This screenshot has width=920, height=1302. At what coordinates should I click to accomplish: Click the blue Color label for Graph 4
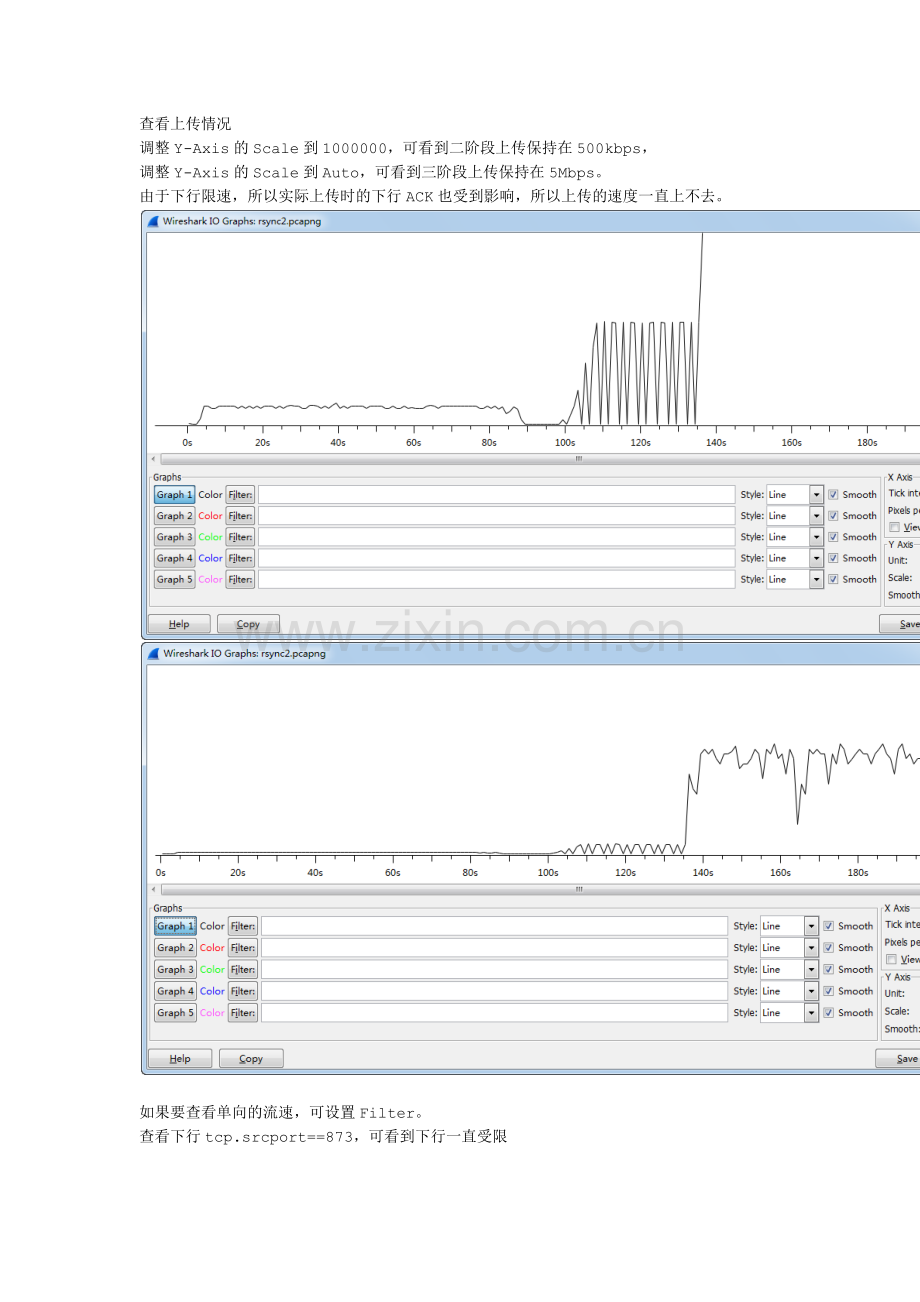210,558
